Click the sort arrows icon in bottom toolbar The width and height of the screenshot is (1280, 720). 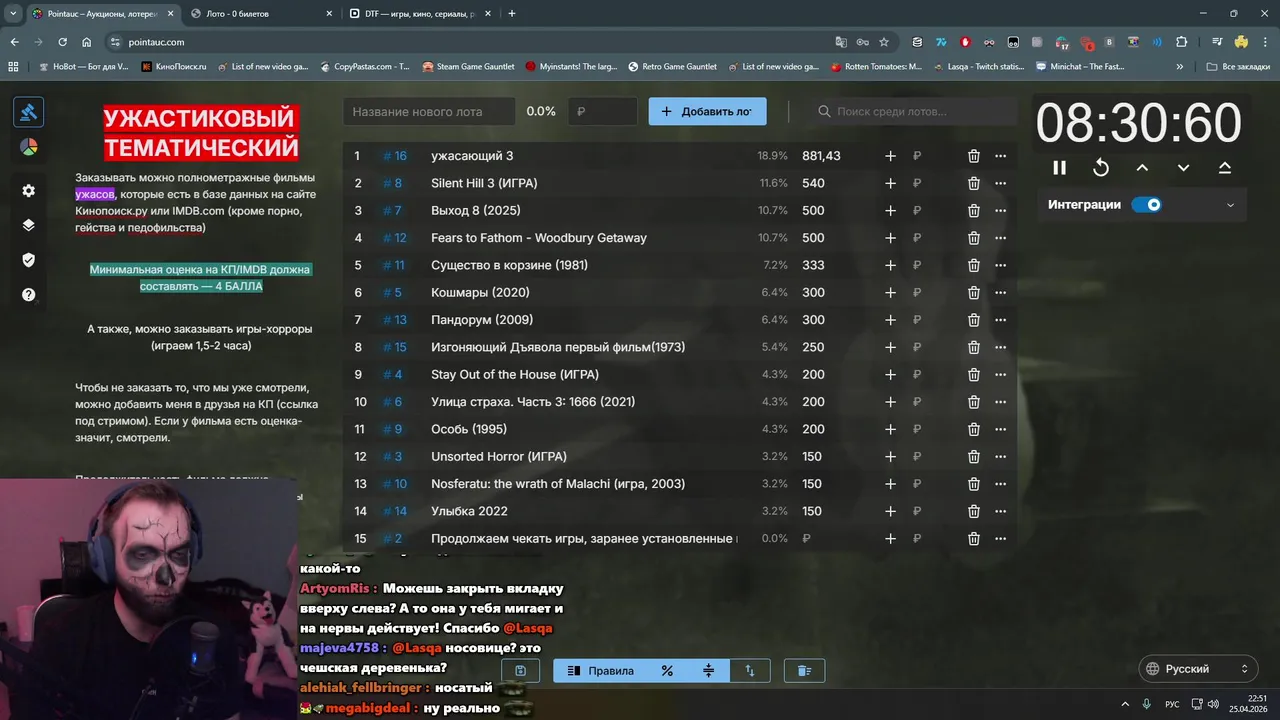coord(750,671)
